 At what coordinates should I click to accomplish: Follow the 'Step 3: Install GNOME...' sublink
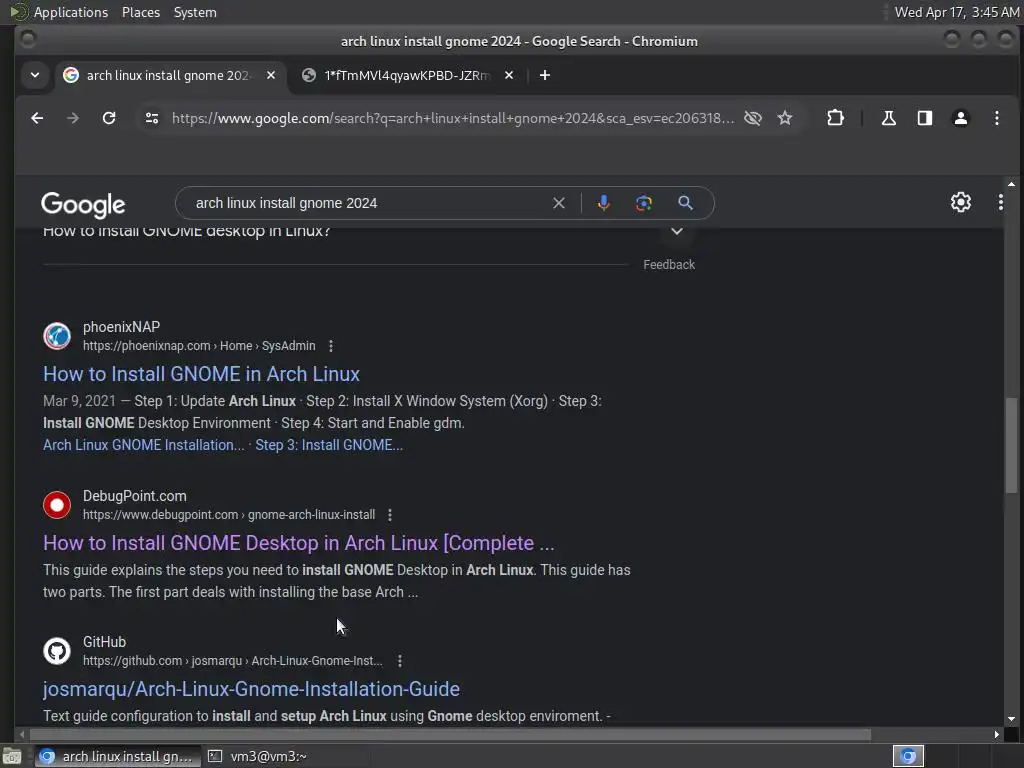click(x=329, y=445)
